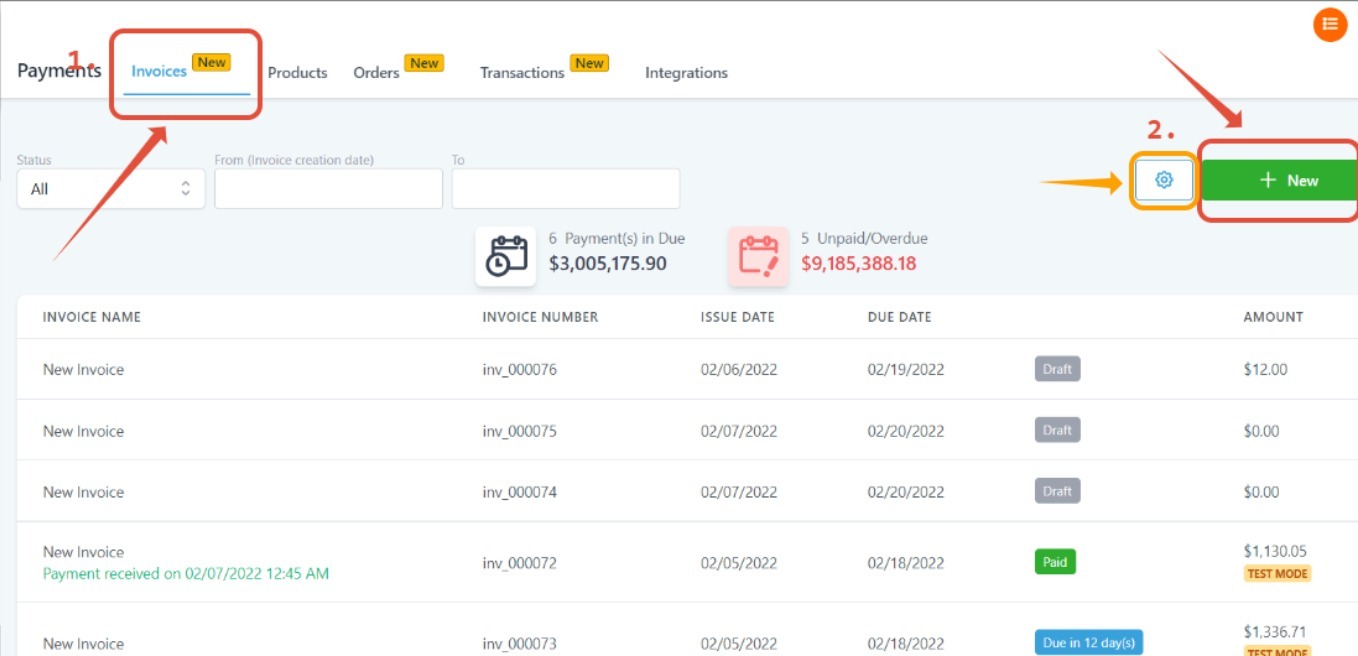Expand the Status filter dropdown
Screen dimensions: 1358x656
[x=111, y=189]
